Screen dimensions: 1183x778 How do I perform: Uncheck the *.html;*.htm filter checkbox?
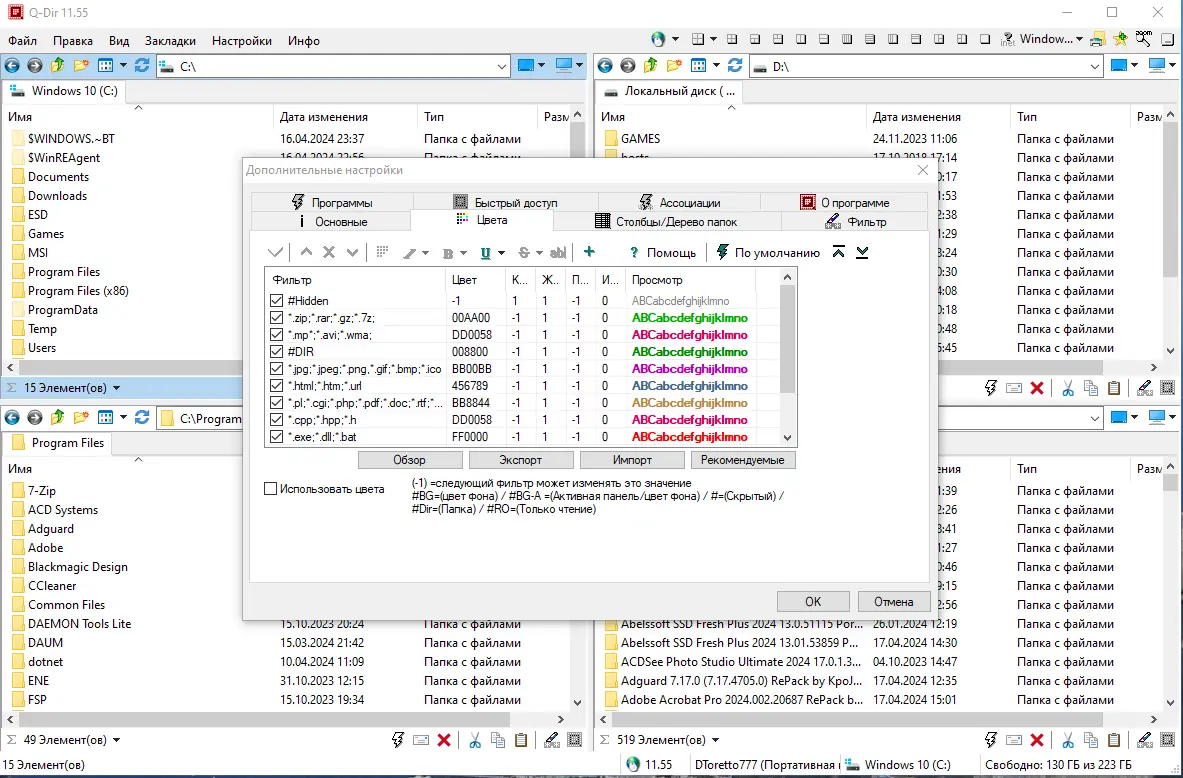pyautogui.click(x=277, y=386)
